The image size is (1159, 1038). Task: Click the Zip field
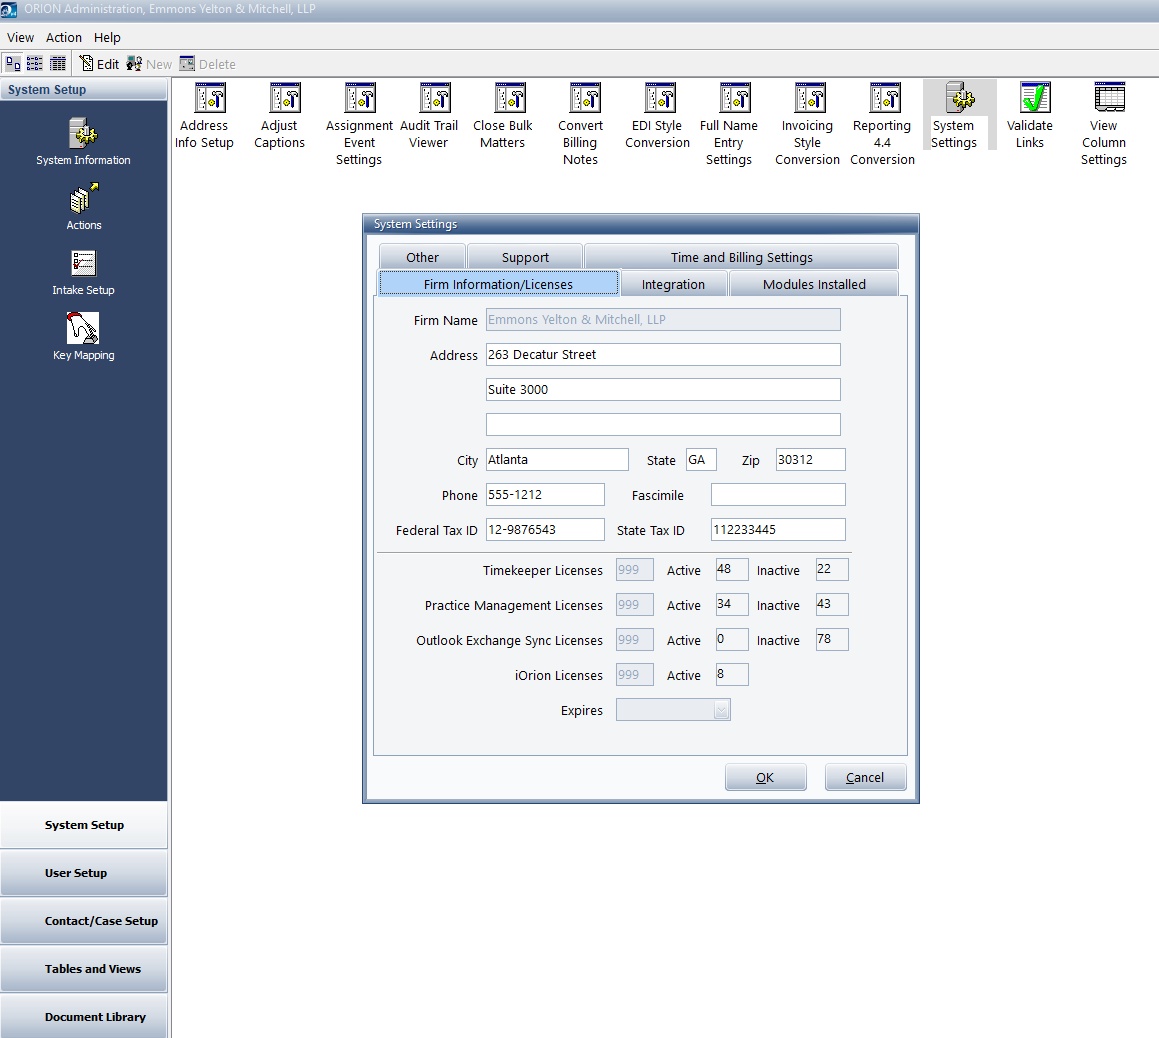(810, 460)
